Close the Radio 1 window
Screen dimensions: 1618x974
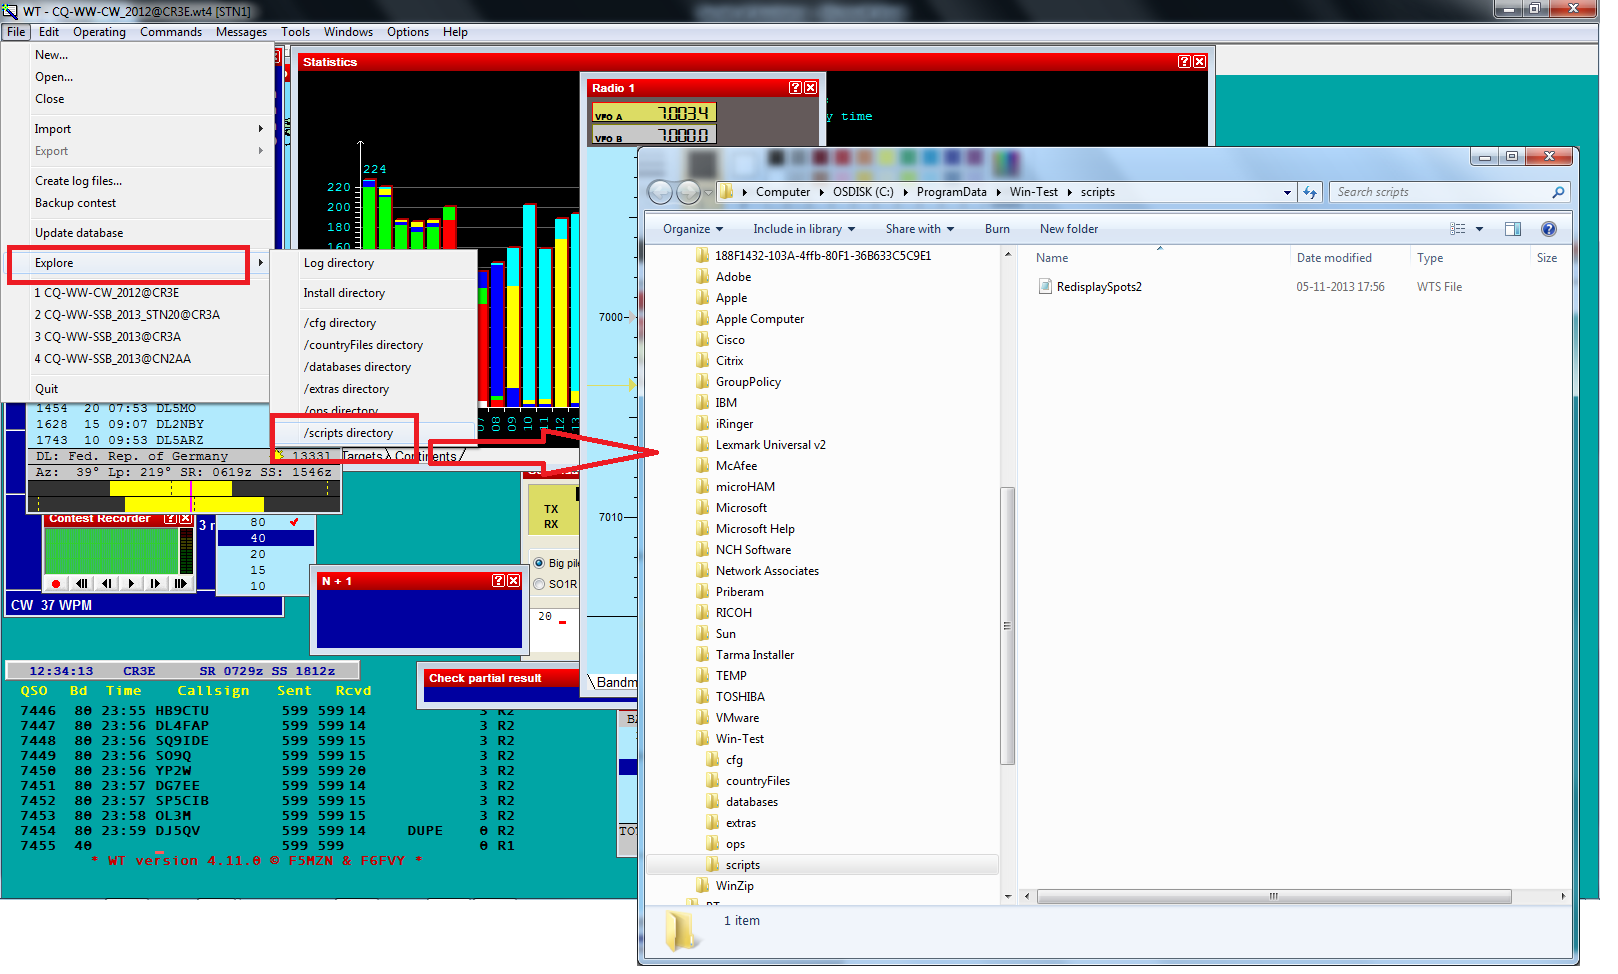pyautogui.click(x=811, y=88)
